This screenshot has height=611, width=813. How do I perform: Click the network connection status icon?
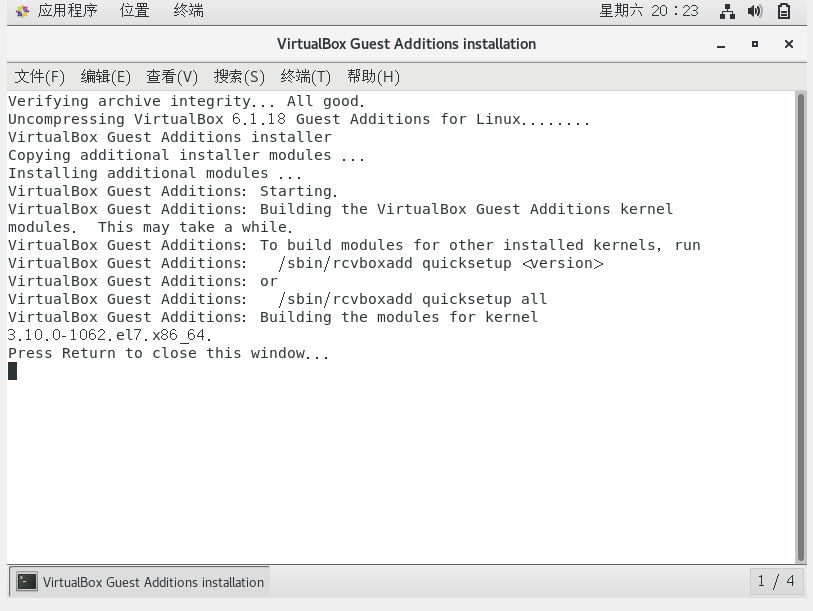click(x=727, y=12)
